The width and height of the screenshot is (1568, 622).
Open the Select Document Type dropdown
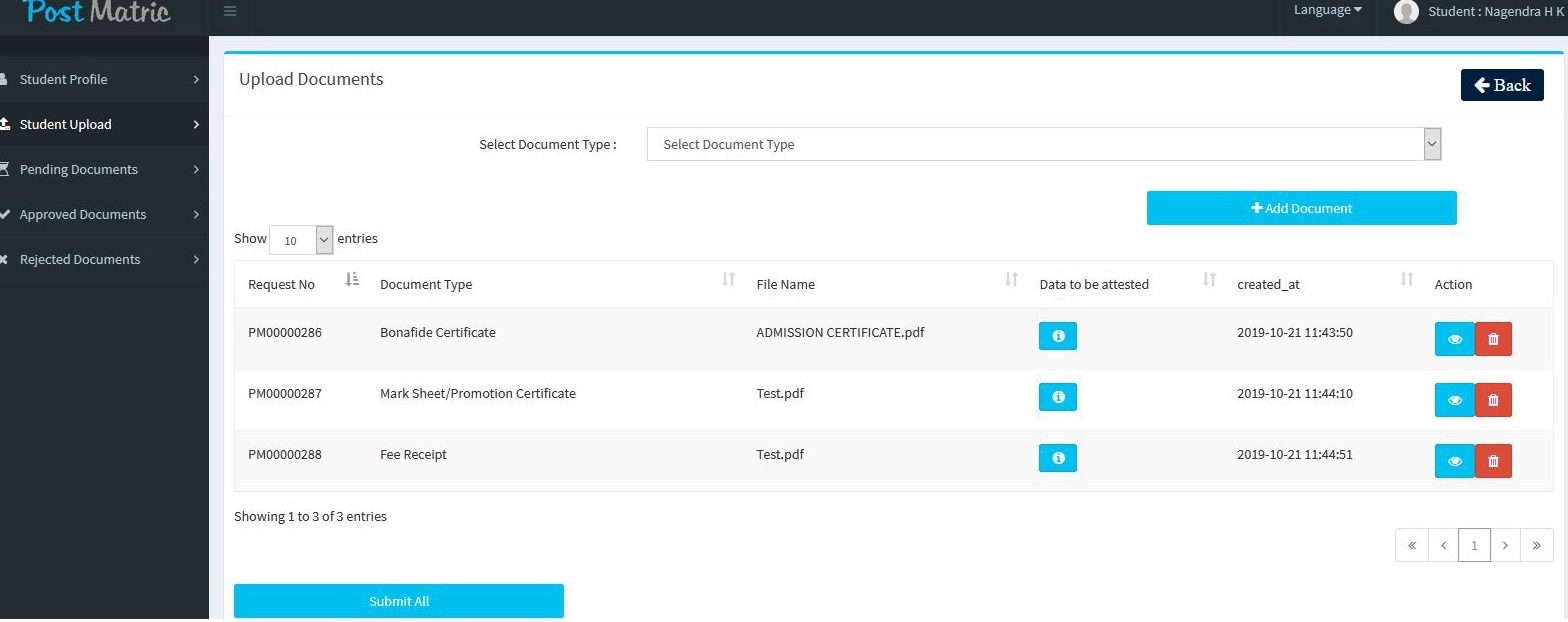(1044, 144)
